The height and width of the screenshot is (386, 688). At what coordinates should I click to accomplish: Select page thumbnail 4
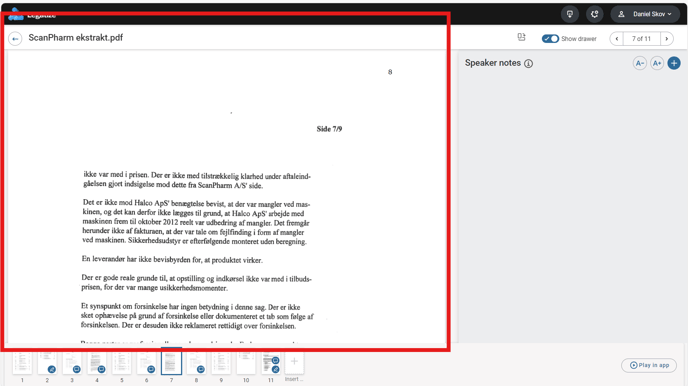coord(97,362)
